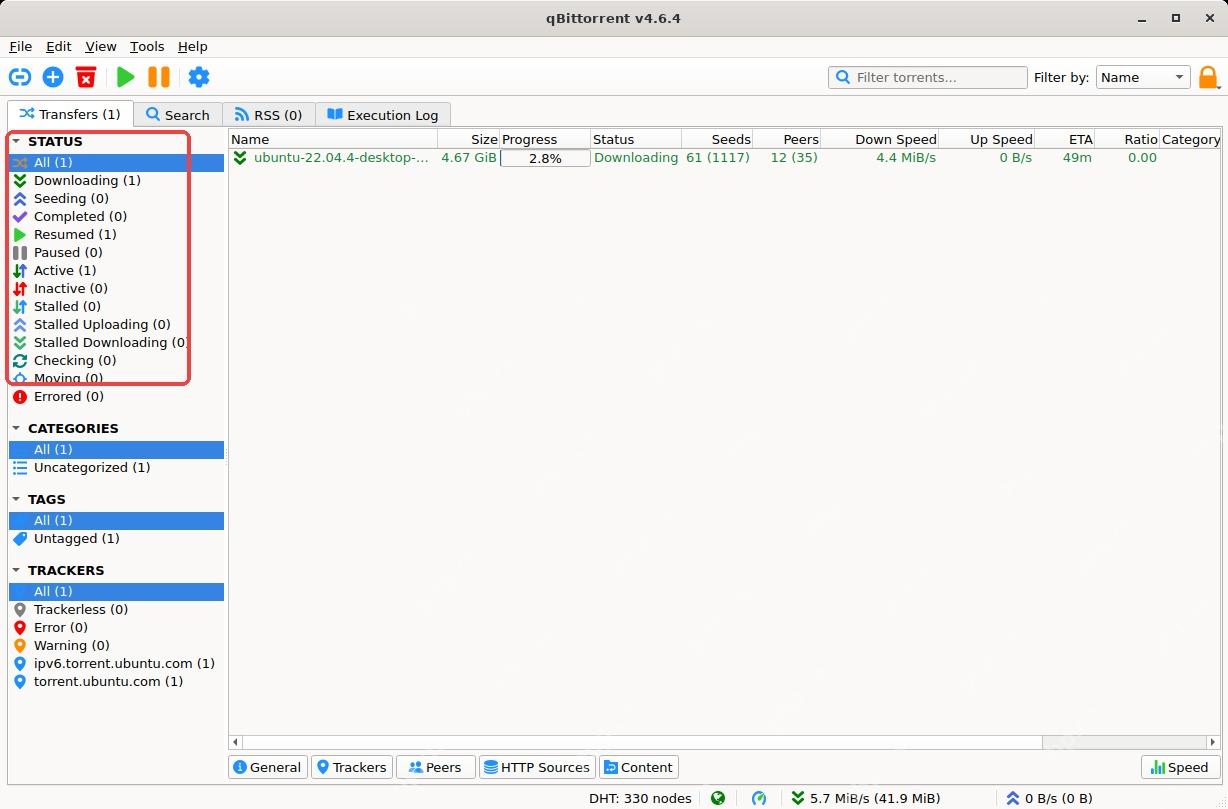Select tracker Error (0) filter
Viewport: 1228px width, 809px height.
click(61, 627)
